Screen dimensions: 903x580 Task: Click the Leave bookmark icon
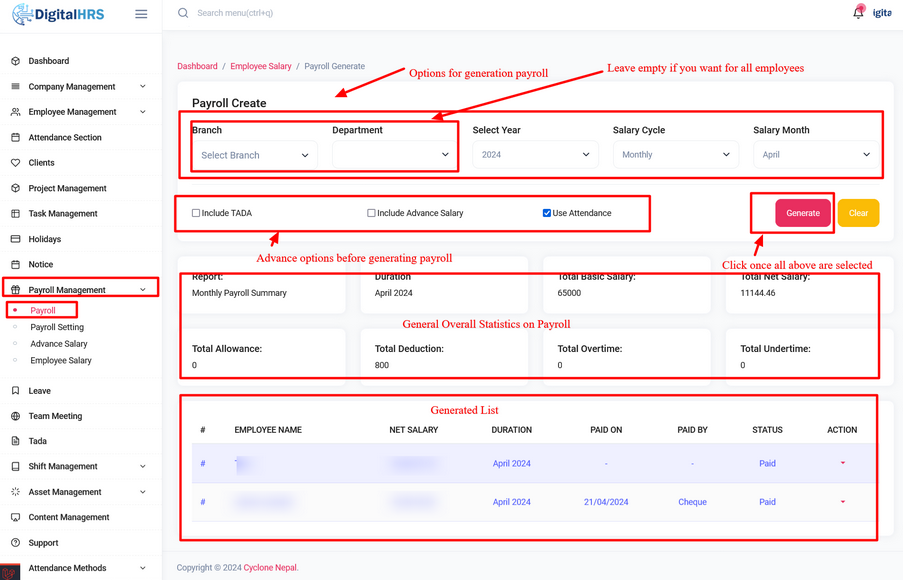(15, 391)
